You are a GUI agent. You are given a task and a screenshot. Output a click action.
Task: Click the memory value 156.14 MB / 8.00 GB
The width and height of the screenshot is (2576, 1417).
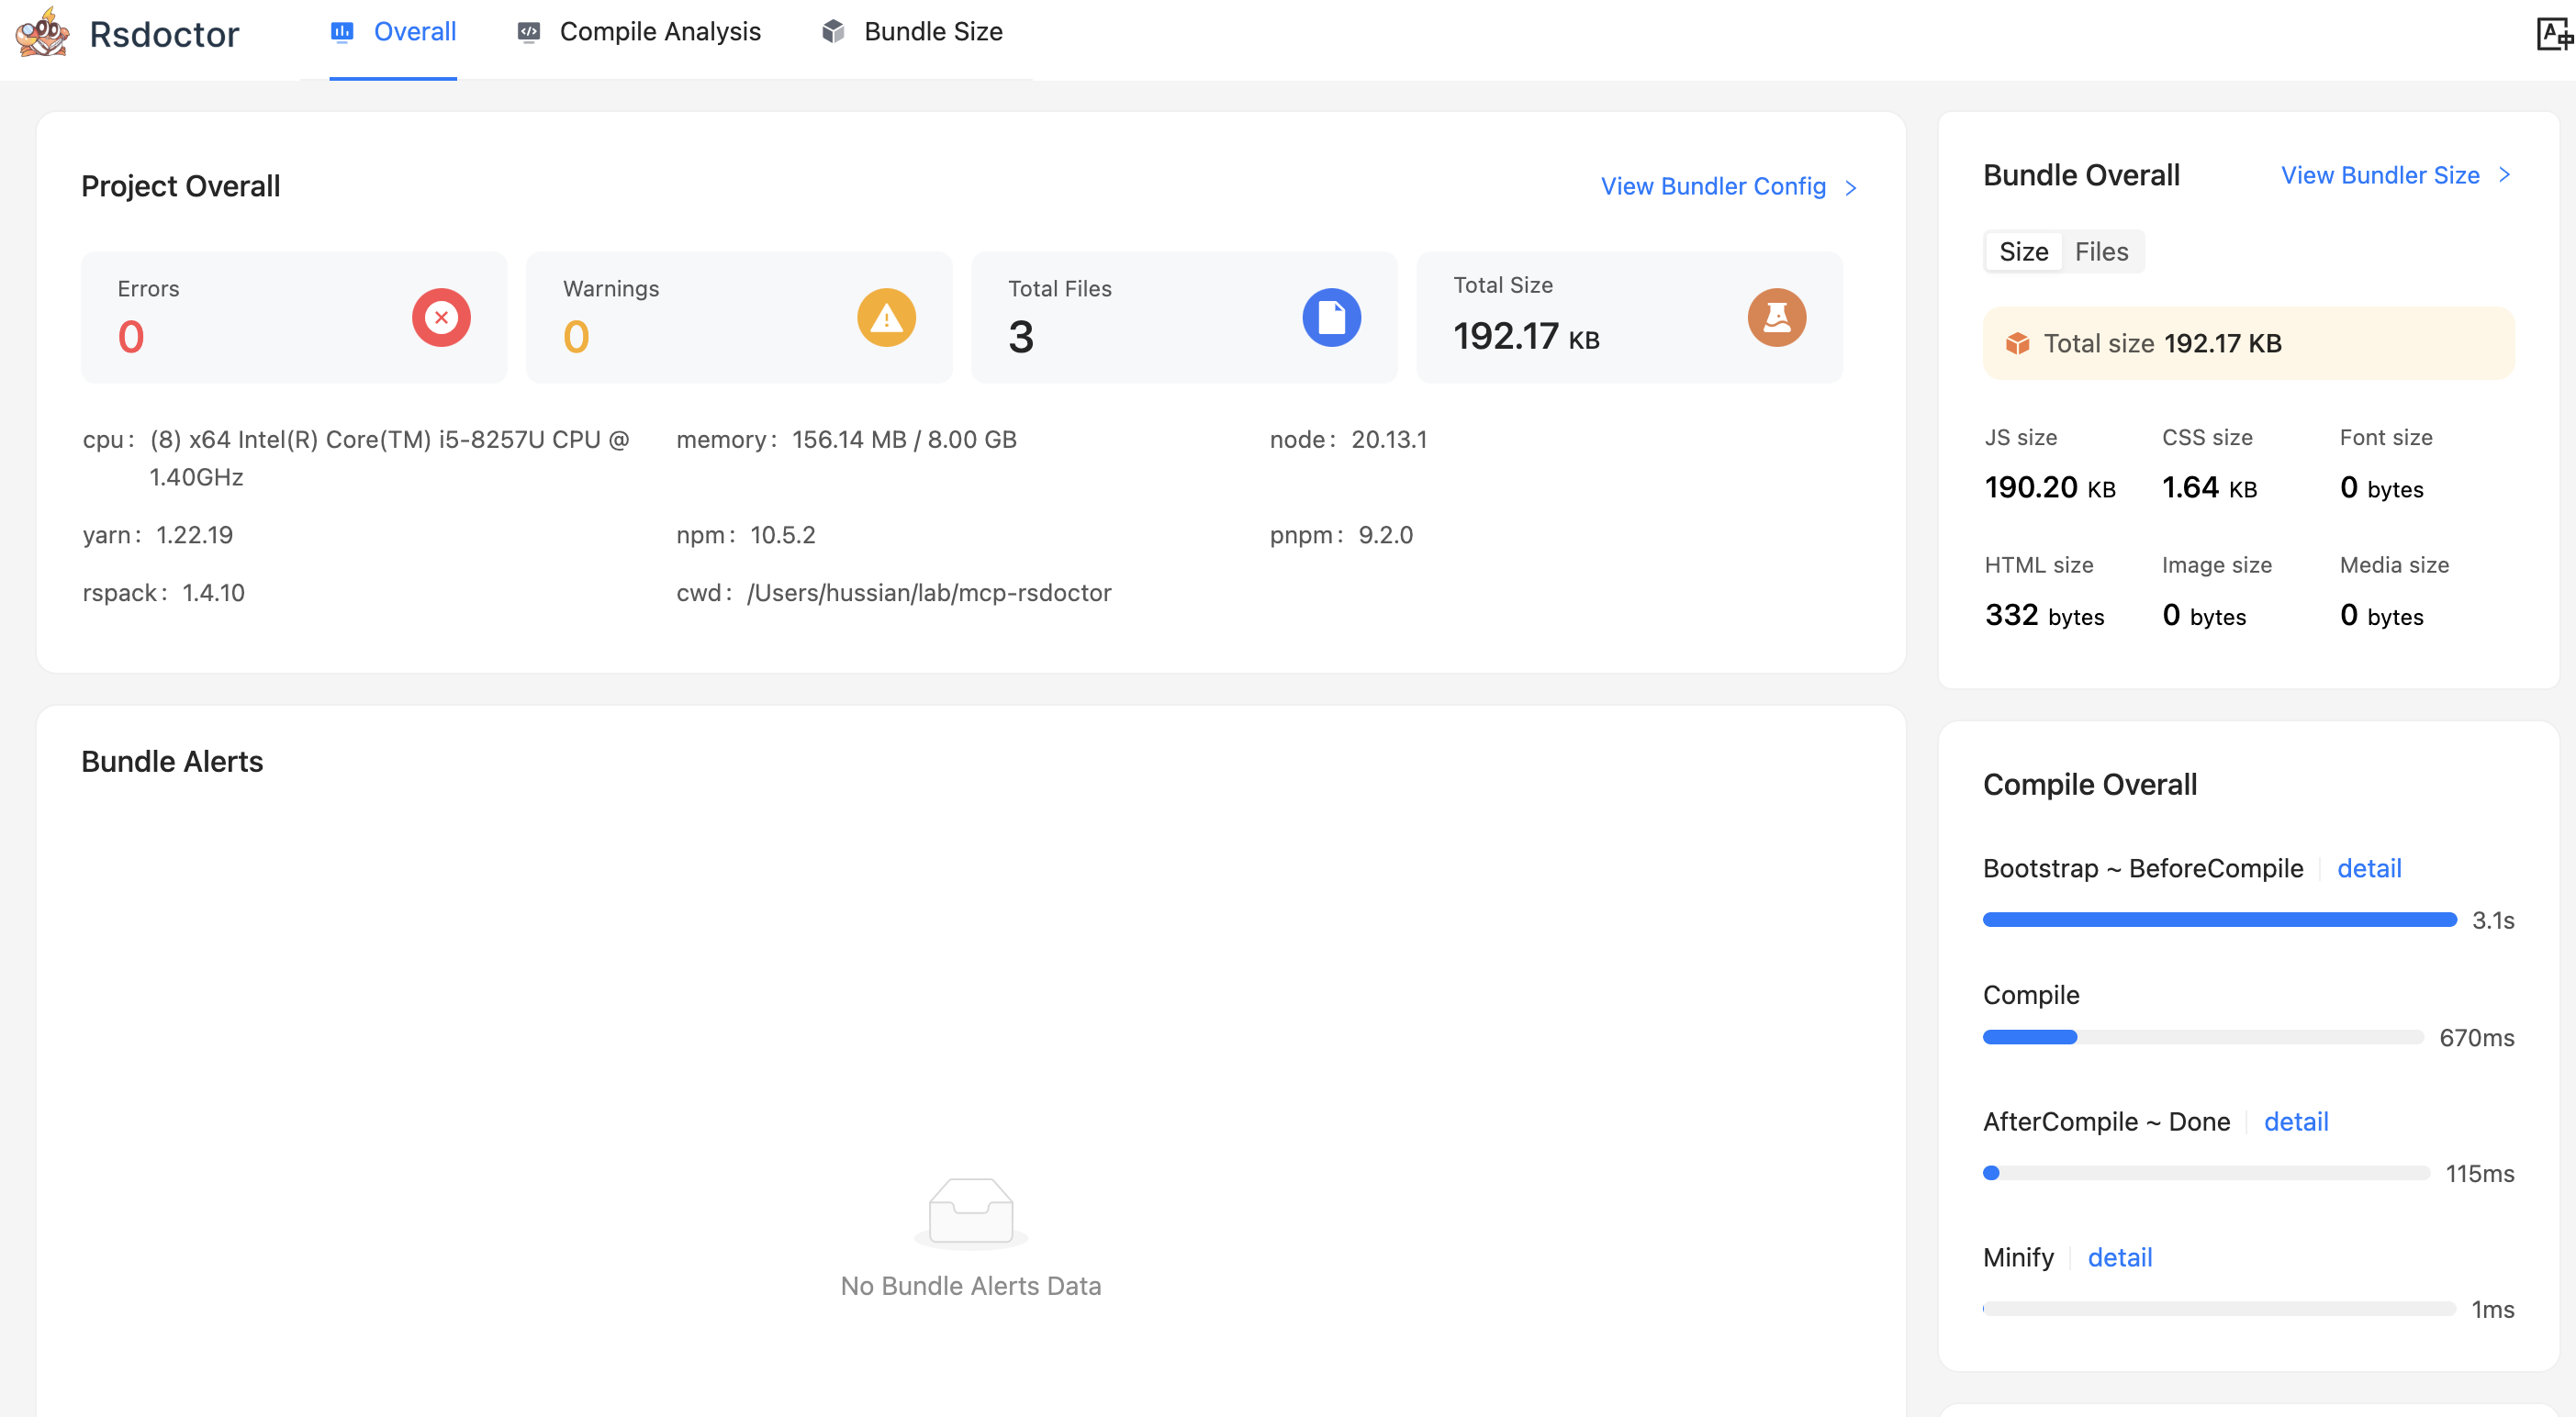904,439
